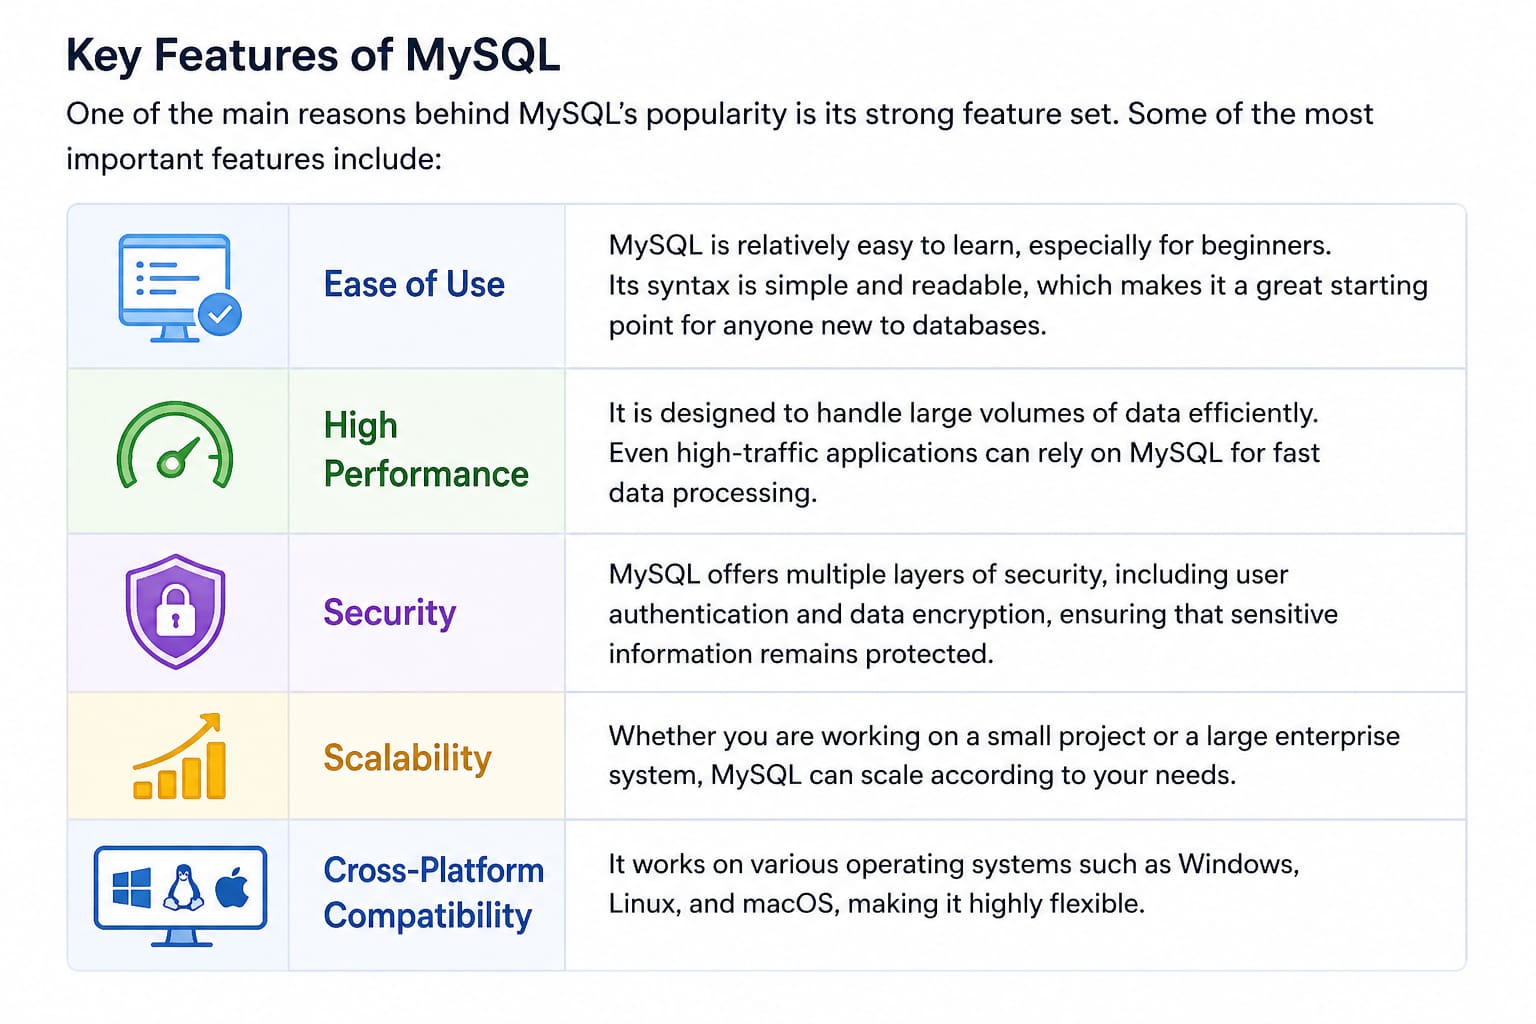Screen dimensions: 1536x1024
Task: Click the intro paragraph about MySQL's popularity
Action: click(x=719, y=136)
